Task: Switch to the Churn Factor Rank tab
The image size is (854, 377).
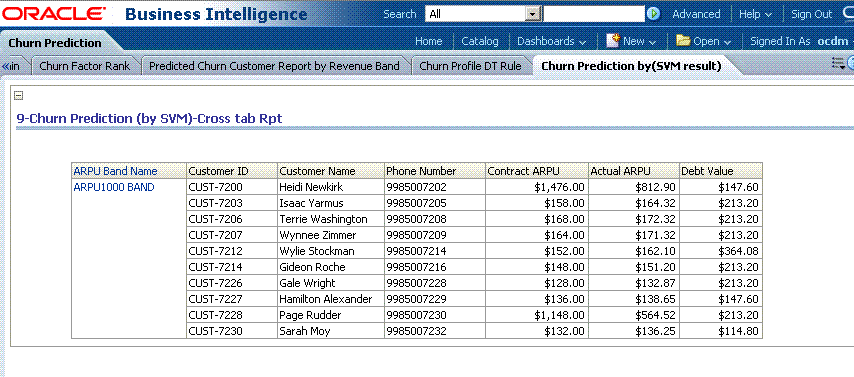Action: (85, 66)
